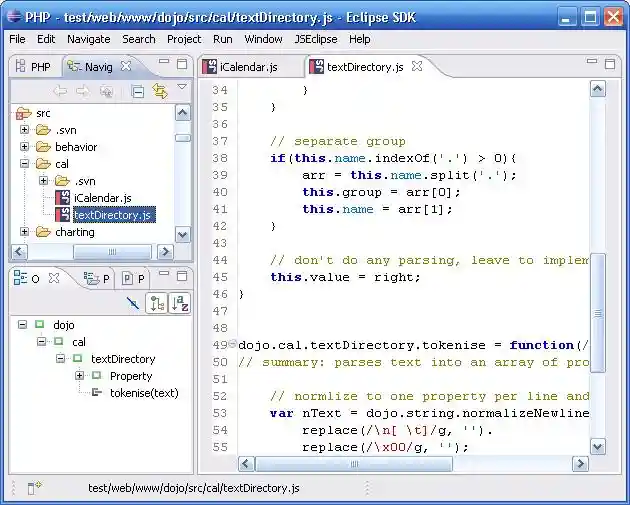
Task: Open the Navigator view menu dropdown arrow
Action: click(x=182, y=88)
